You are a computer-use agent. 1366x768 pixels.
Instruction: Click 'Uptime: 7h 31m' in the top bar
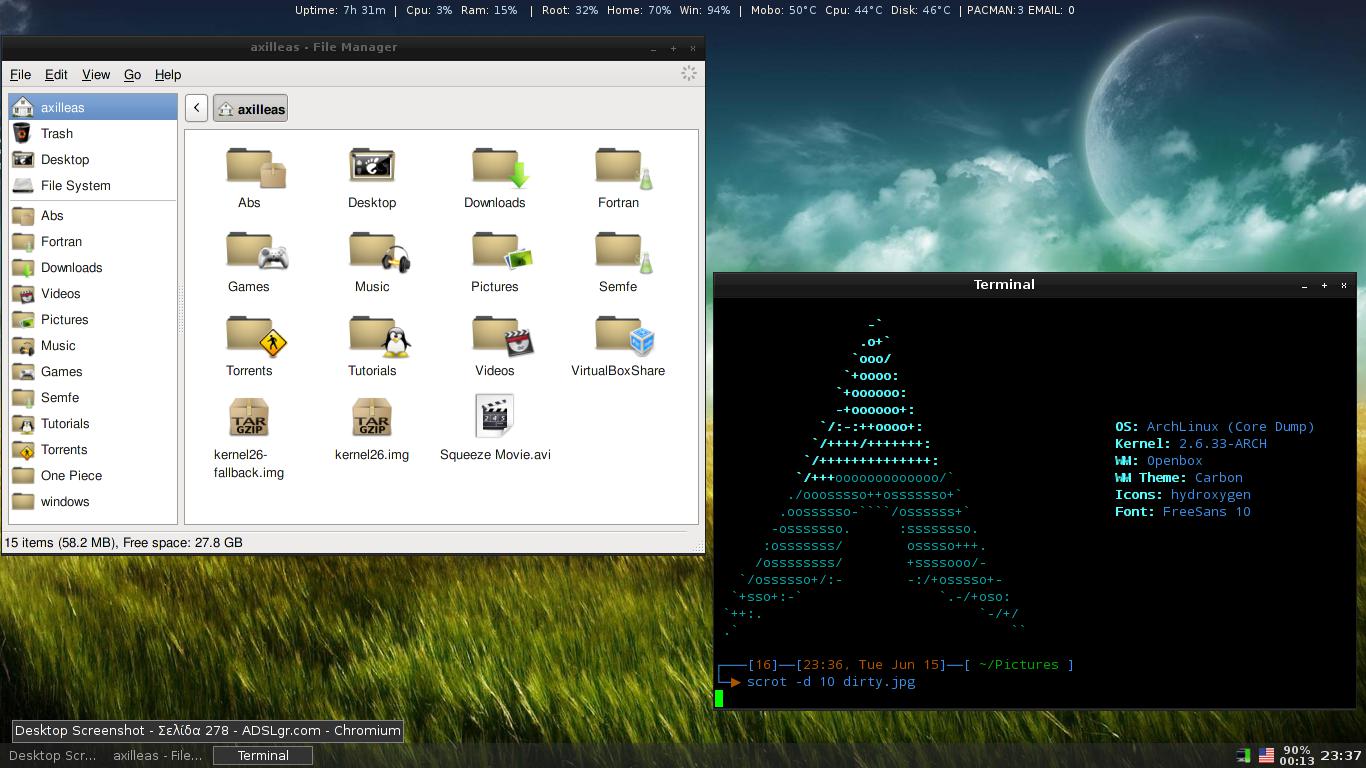[340, 10]
